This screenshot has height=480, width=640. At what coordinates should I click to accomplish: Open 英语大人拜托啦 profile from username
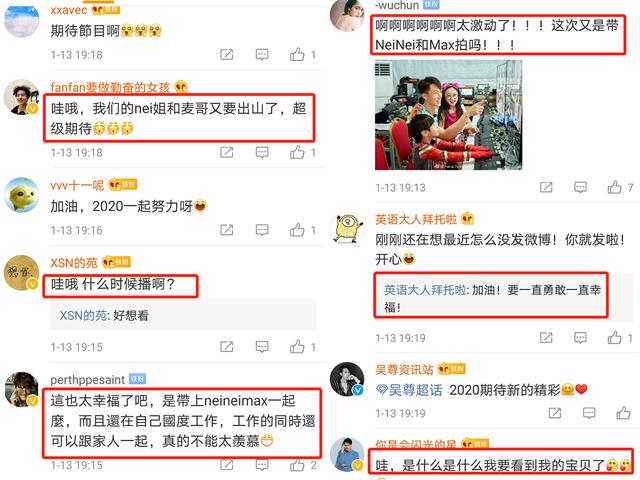point(416,219)
